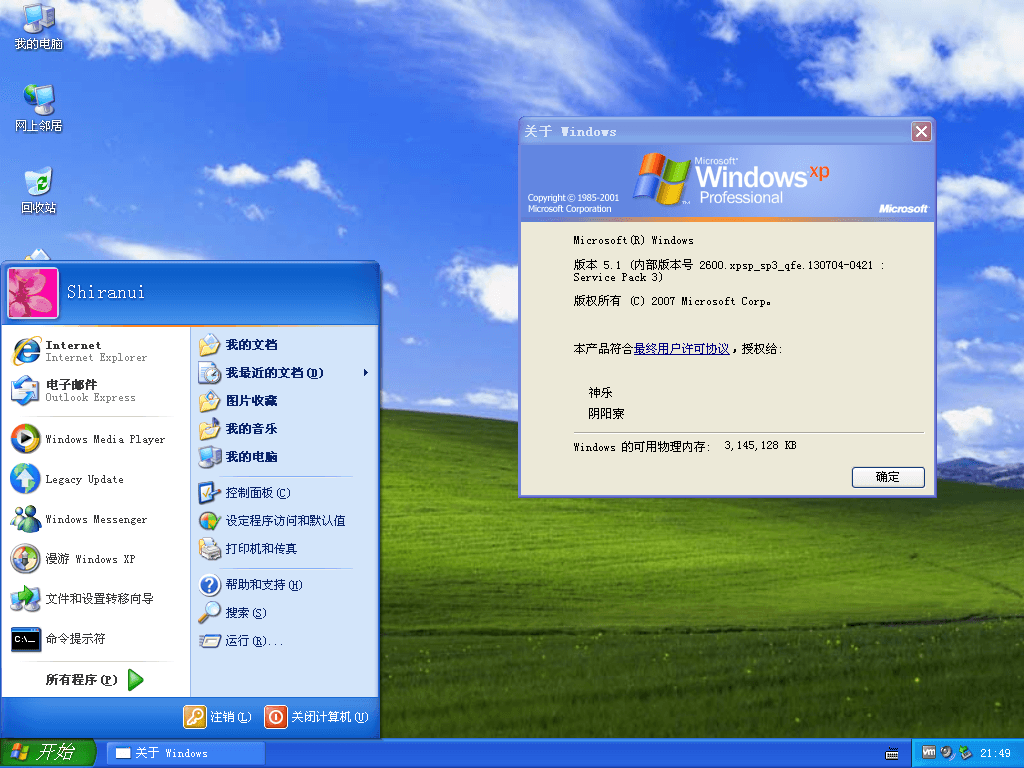1024x768 pixels.
Task: Click 确定 in About Windows dialog
Action: 888,477
